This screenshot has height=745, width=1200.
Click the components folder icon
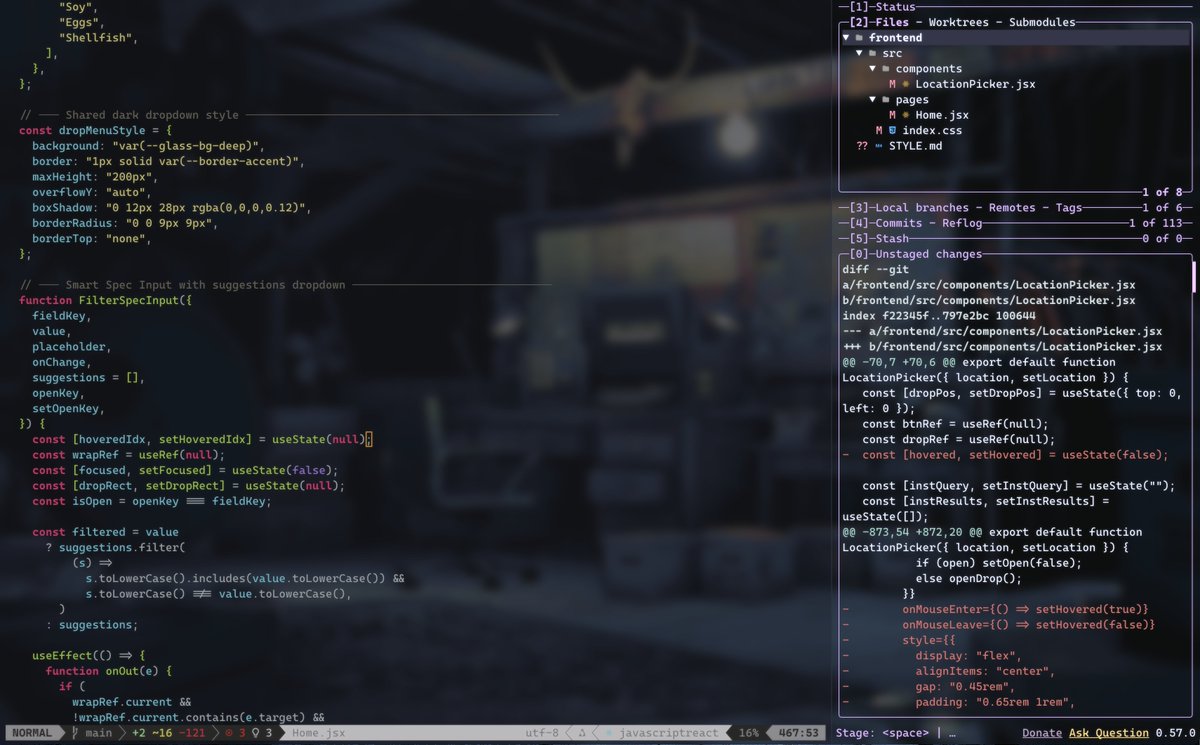pyautogui.click(x=886, y=69)
